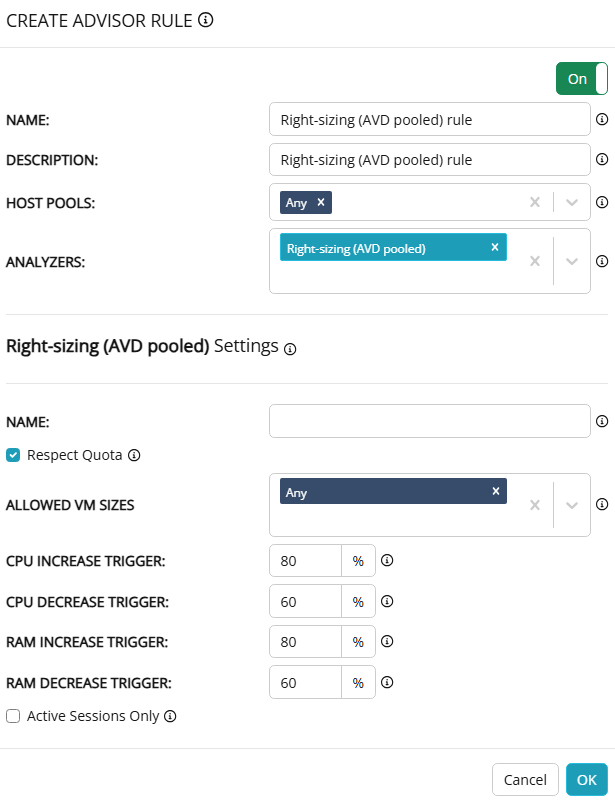Confirm the rule with OK button
Viewport: 615px width, 805px height.
586,780
